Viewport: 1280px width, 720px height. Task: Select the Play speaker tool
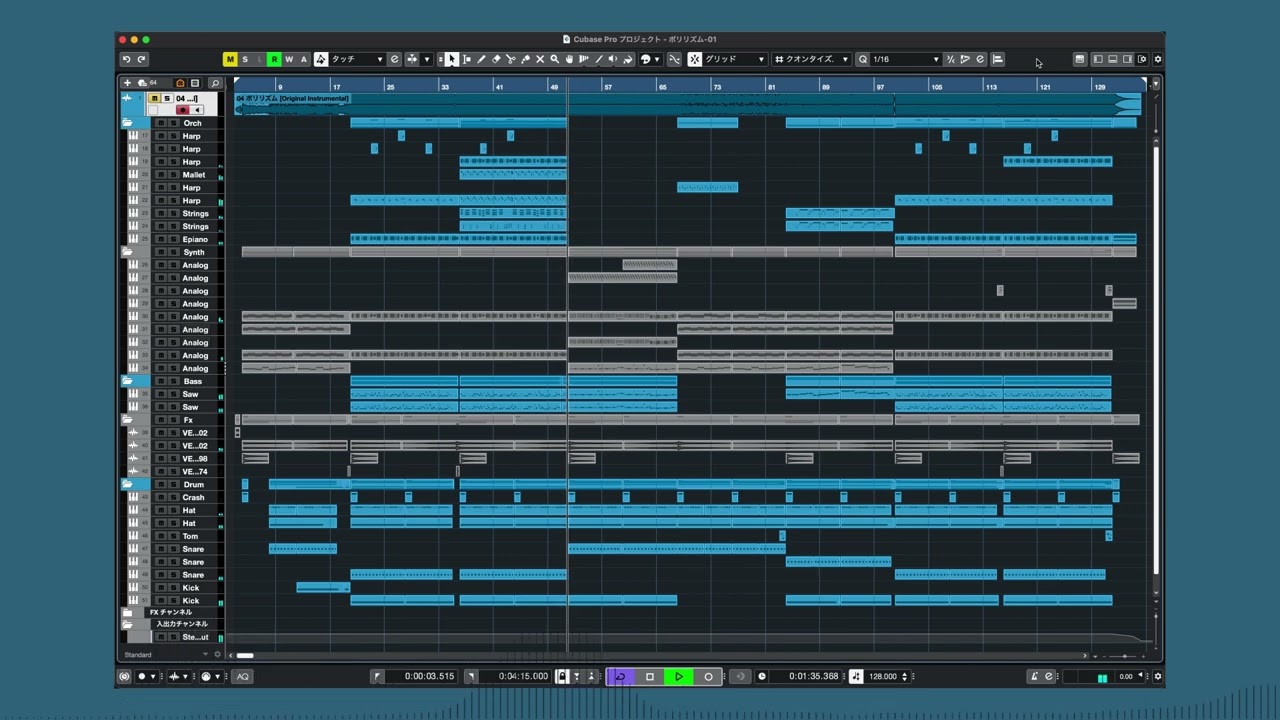pos(613,59)
